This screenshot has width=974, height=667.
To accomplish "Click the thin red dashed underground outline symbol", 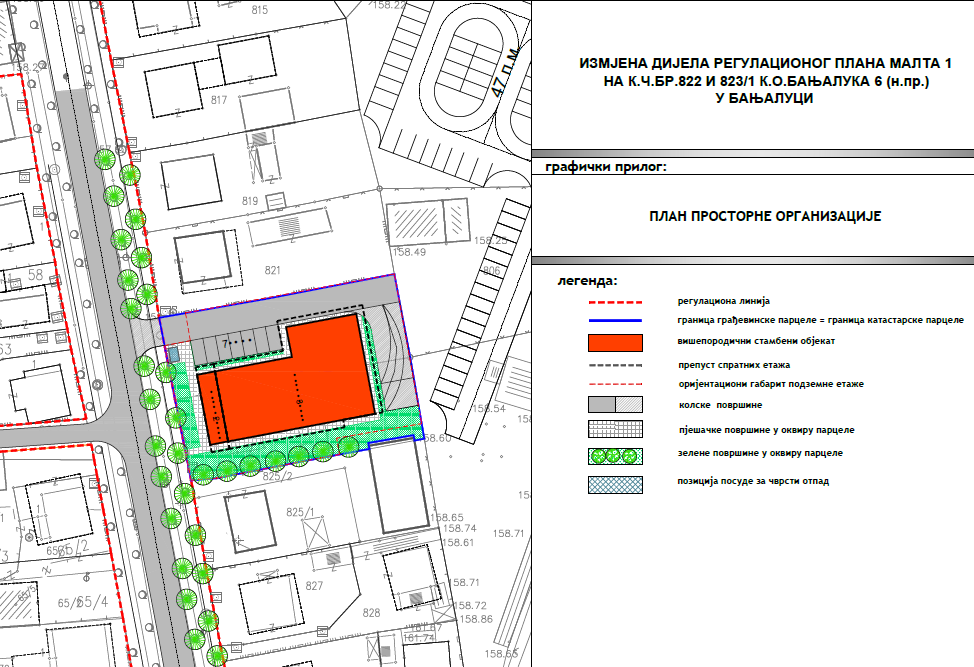I will tap(614, 385).
